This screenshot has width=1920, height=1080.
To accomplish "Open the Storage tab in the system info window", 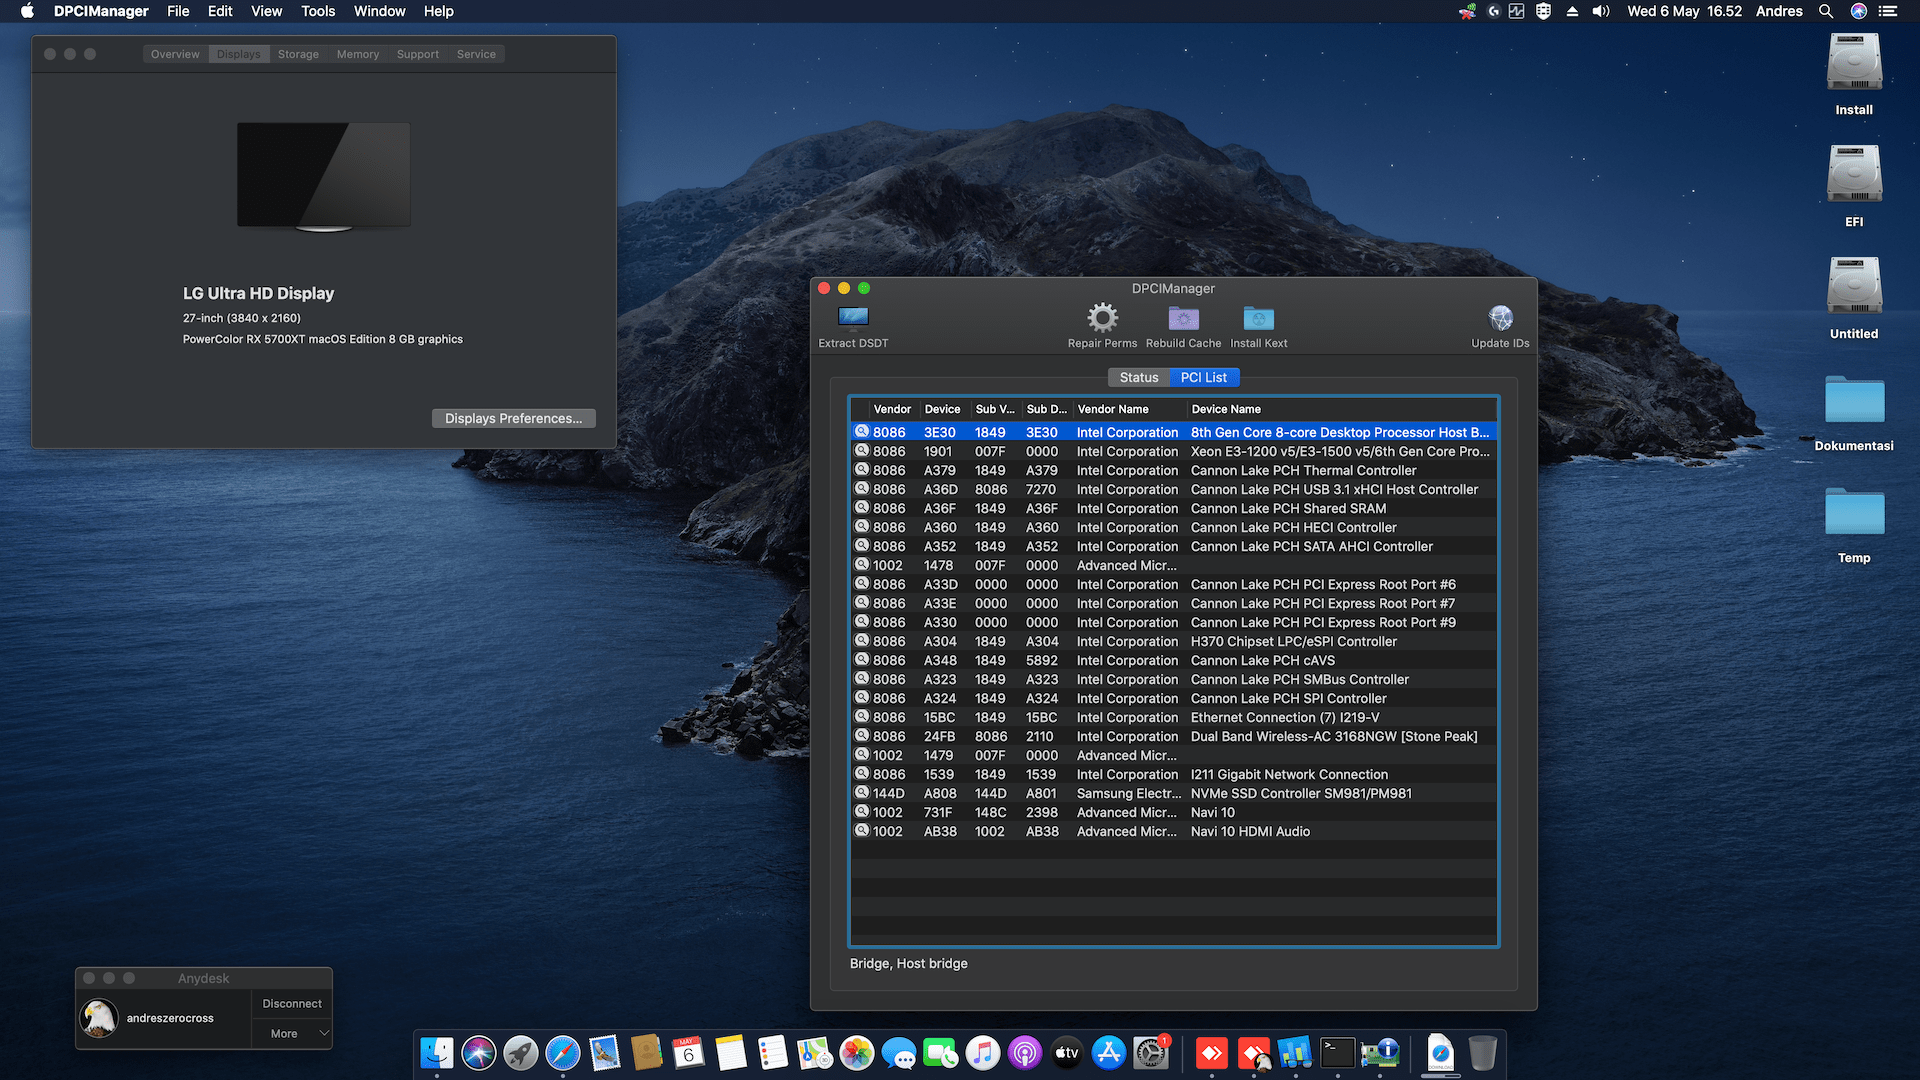I will (x=298, y=54).
